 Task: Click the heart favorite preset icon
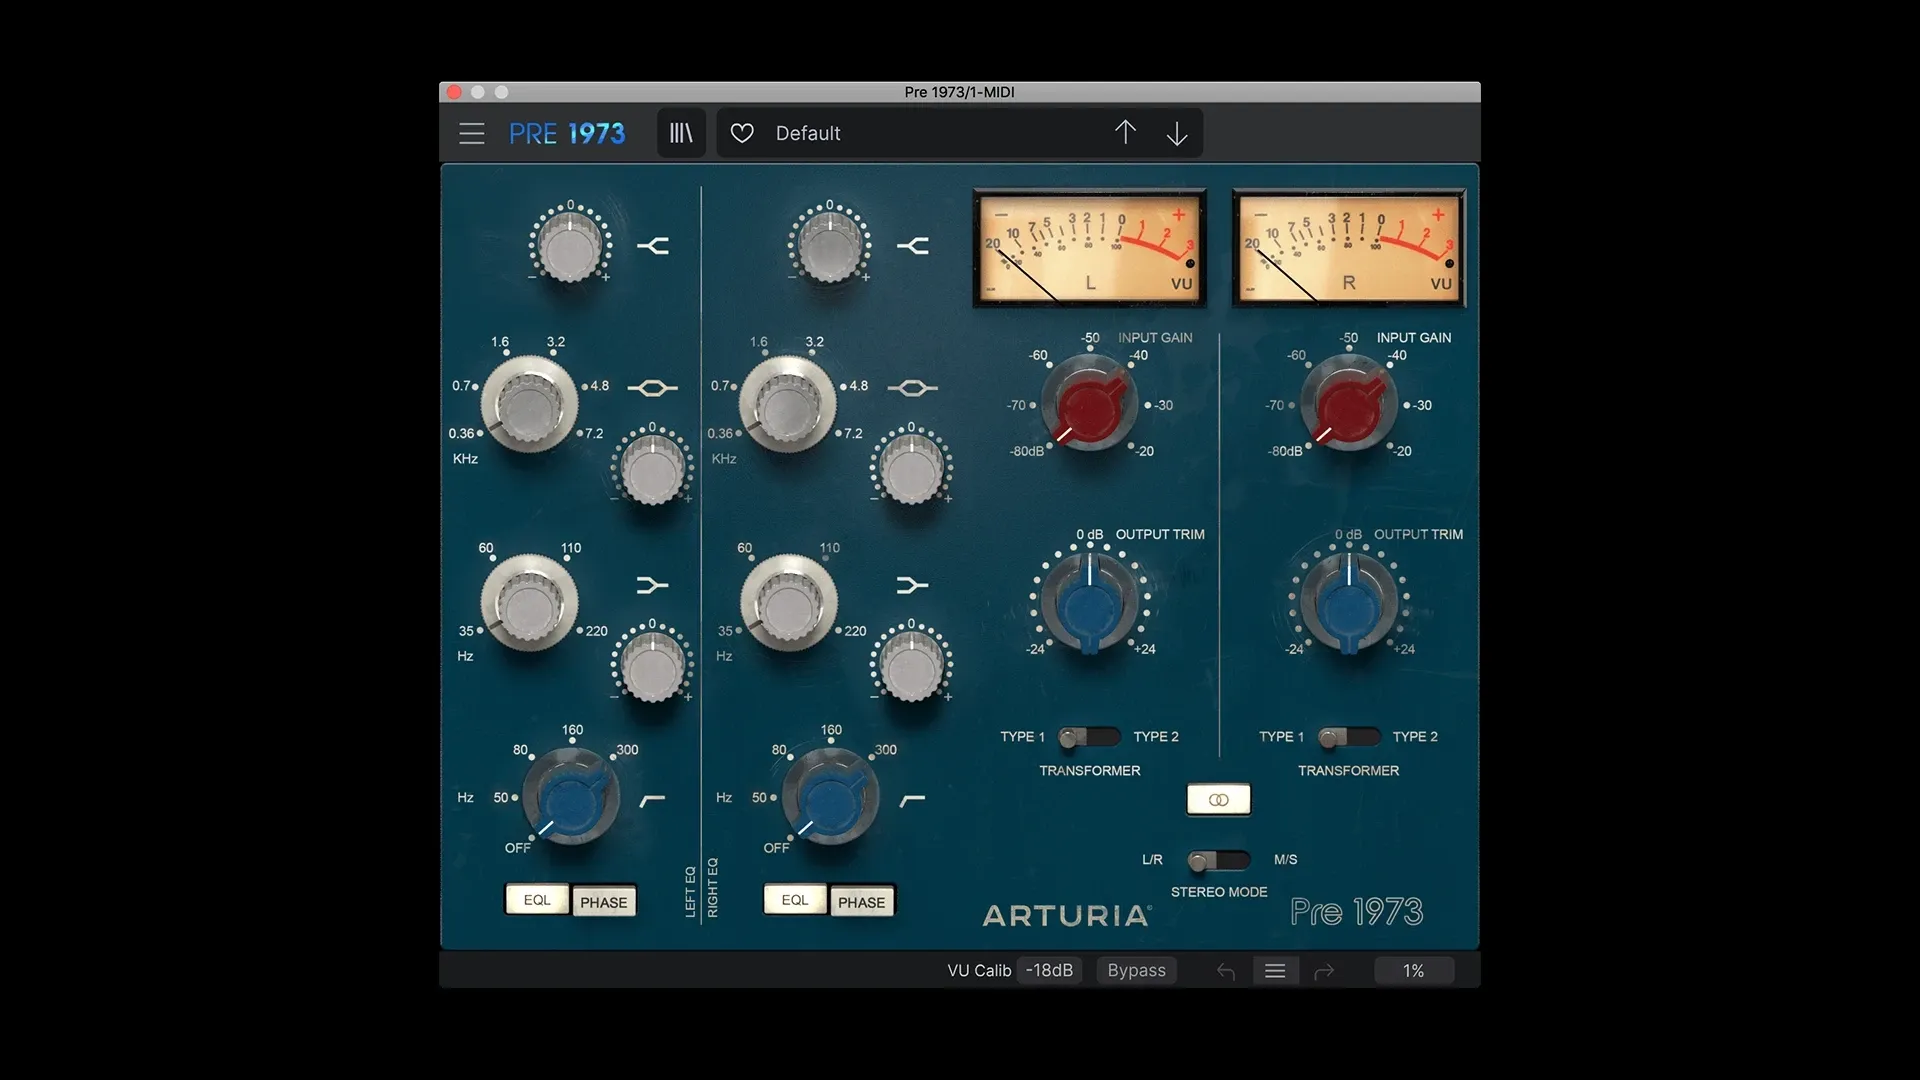pos(742,133)
